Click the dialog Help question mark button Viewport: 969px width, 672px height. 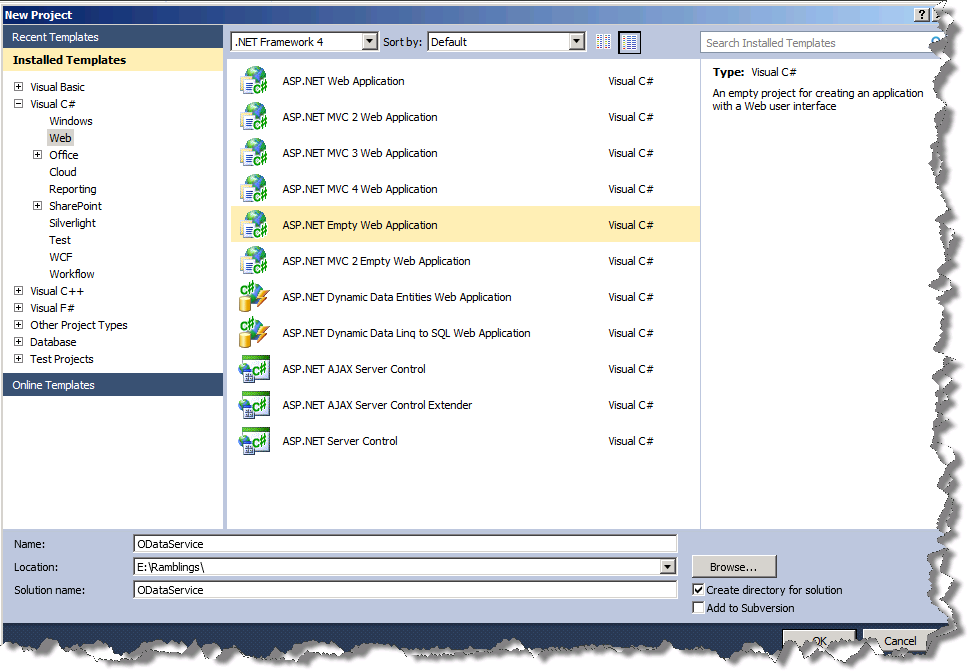(x=921, y=14)
